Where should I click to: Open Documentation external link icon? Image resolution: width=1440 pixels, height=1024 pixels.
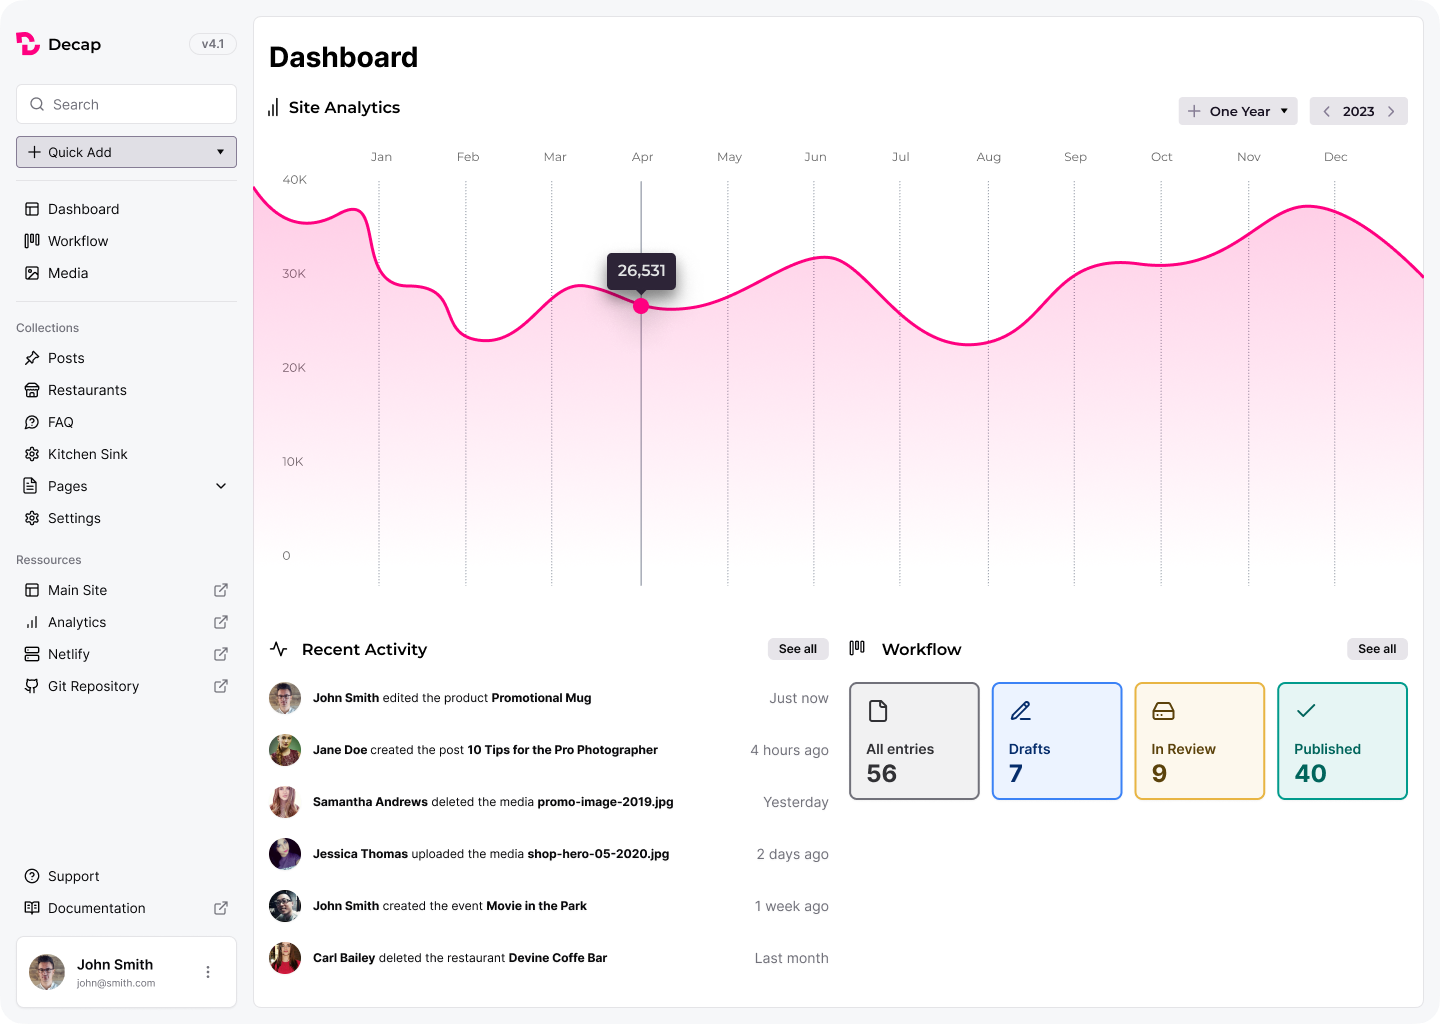pyautogui.click(x=221, y=908)
